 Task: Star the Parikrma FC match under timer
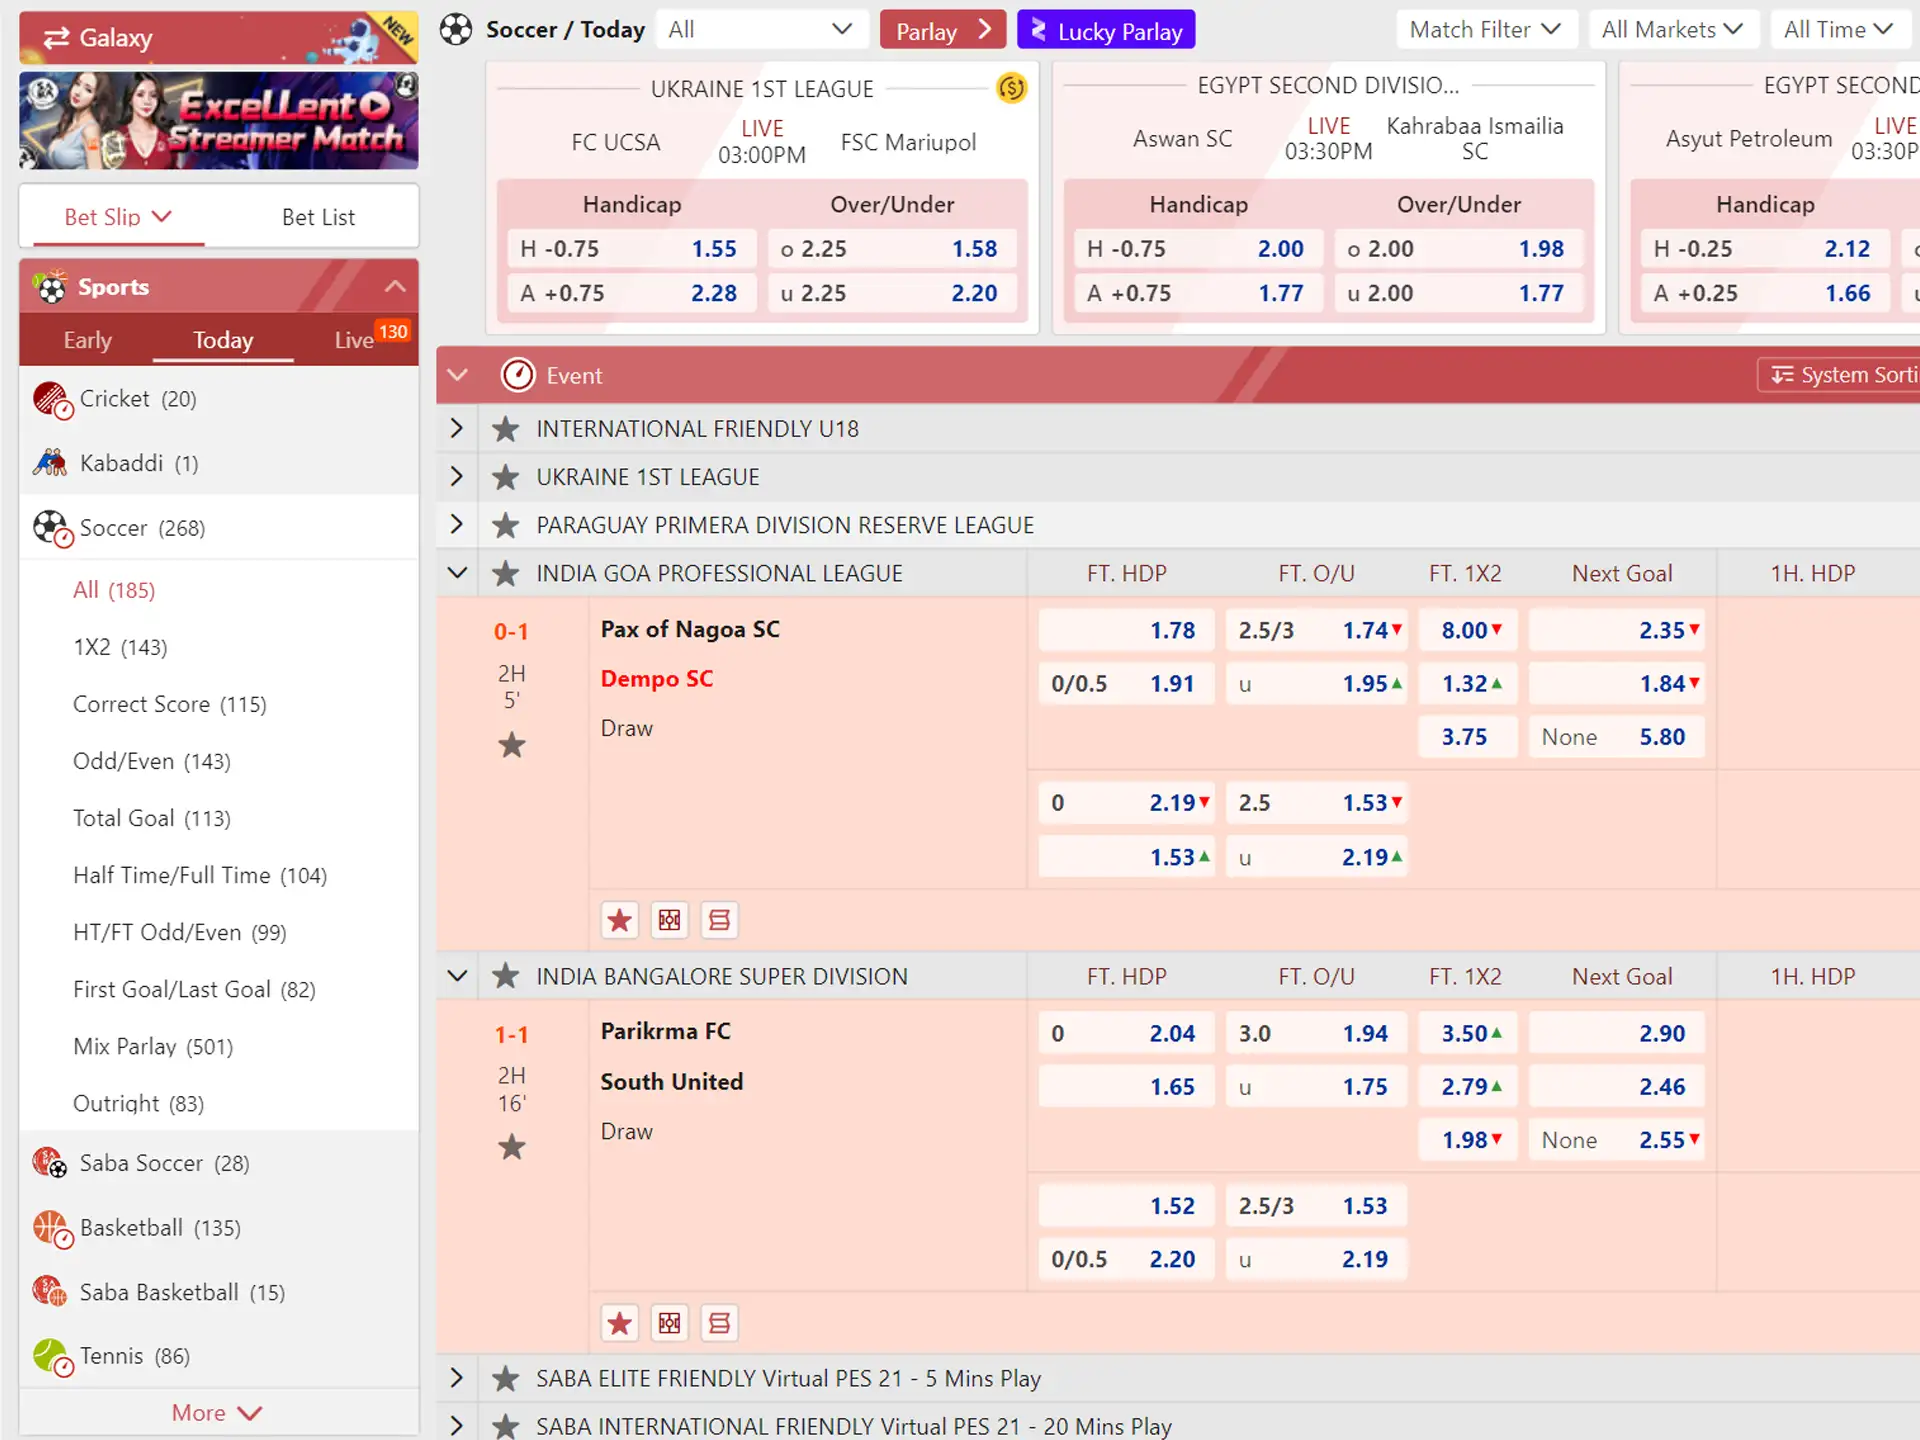512,1147
